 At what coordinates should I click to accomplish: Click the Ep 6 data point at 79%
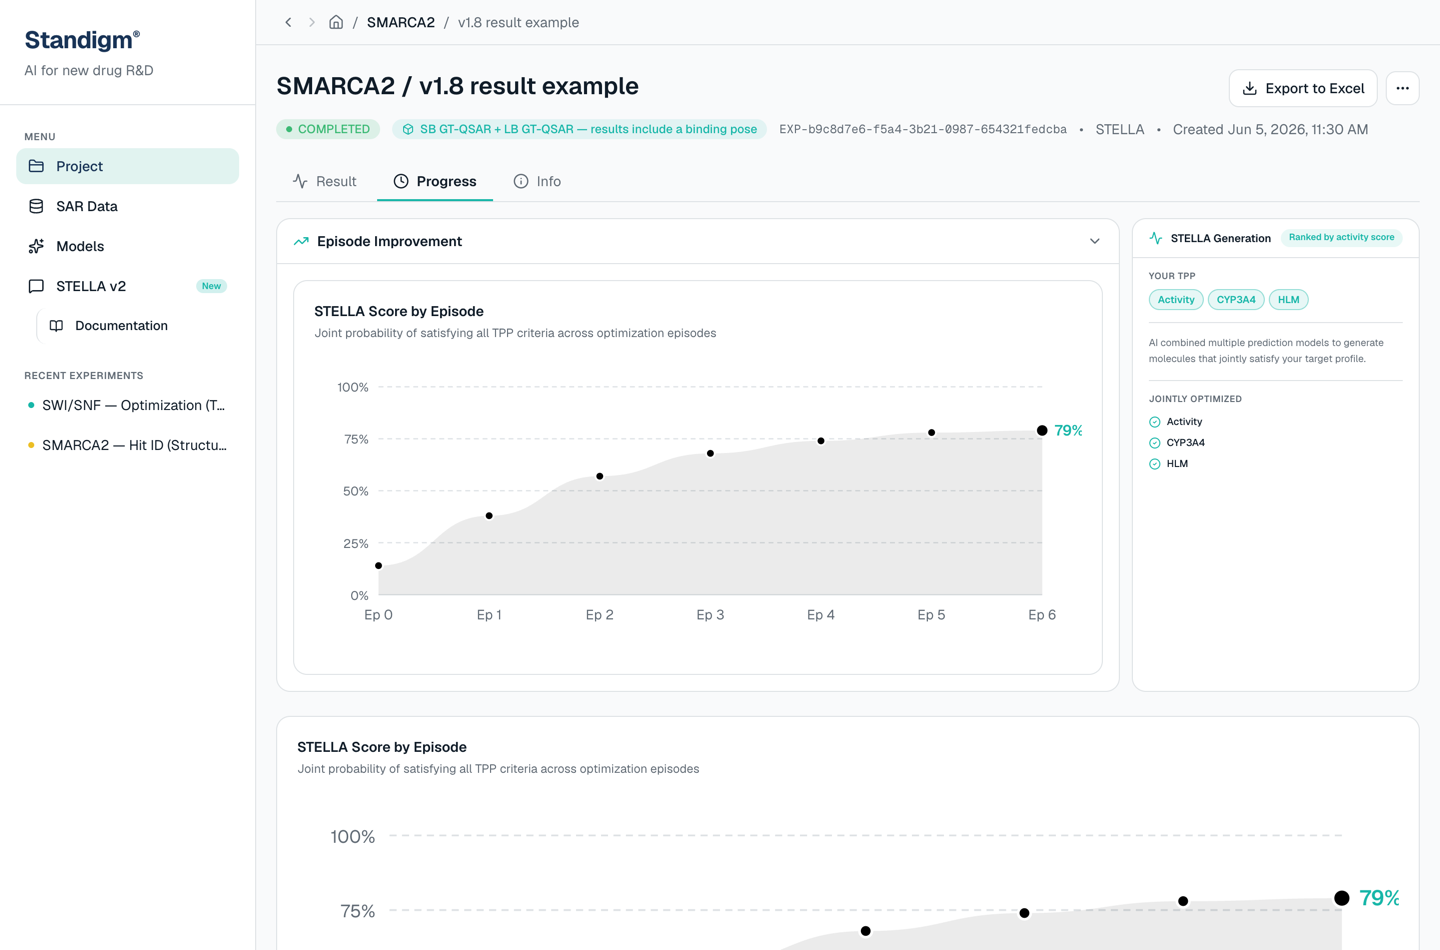pyautogui.click(x=1042, y=430)
